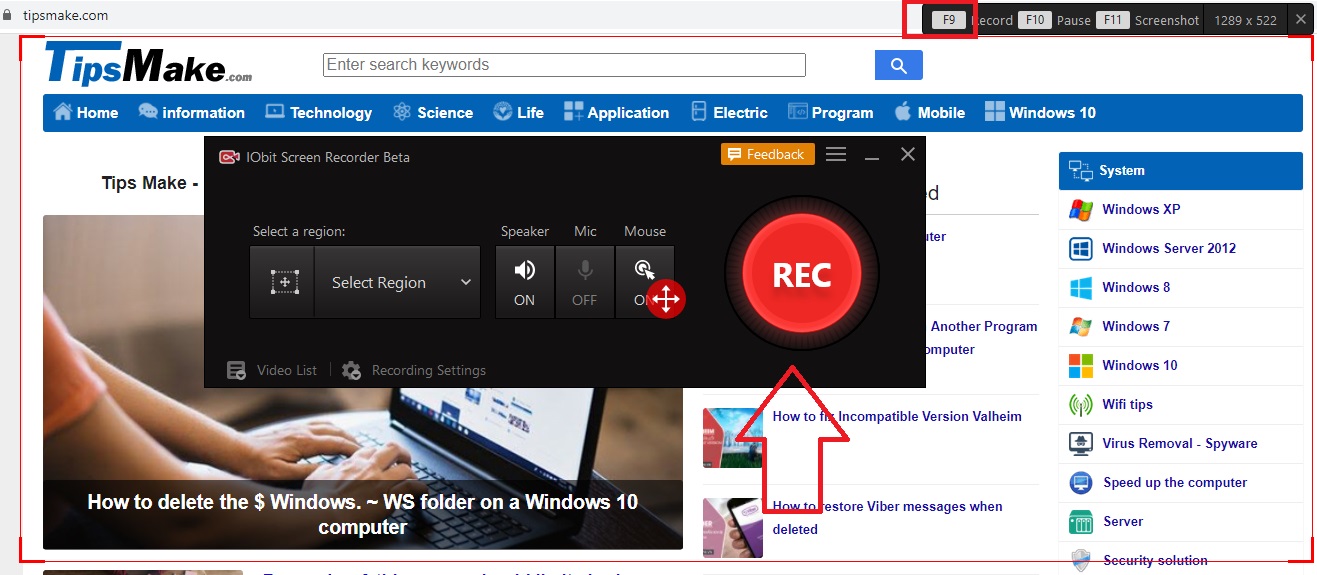This screenshot has width=1317, height=575.
Task: Click the IObit Screen Recorder logo icon
Action: [x=229, y=157]
